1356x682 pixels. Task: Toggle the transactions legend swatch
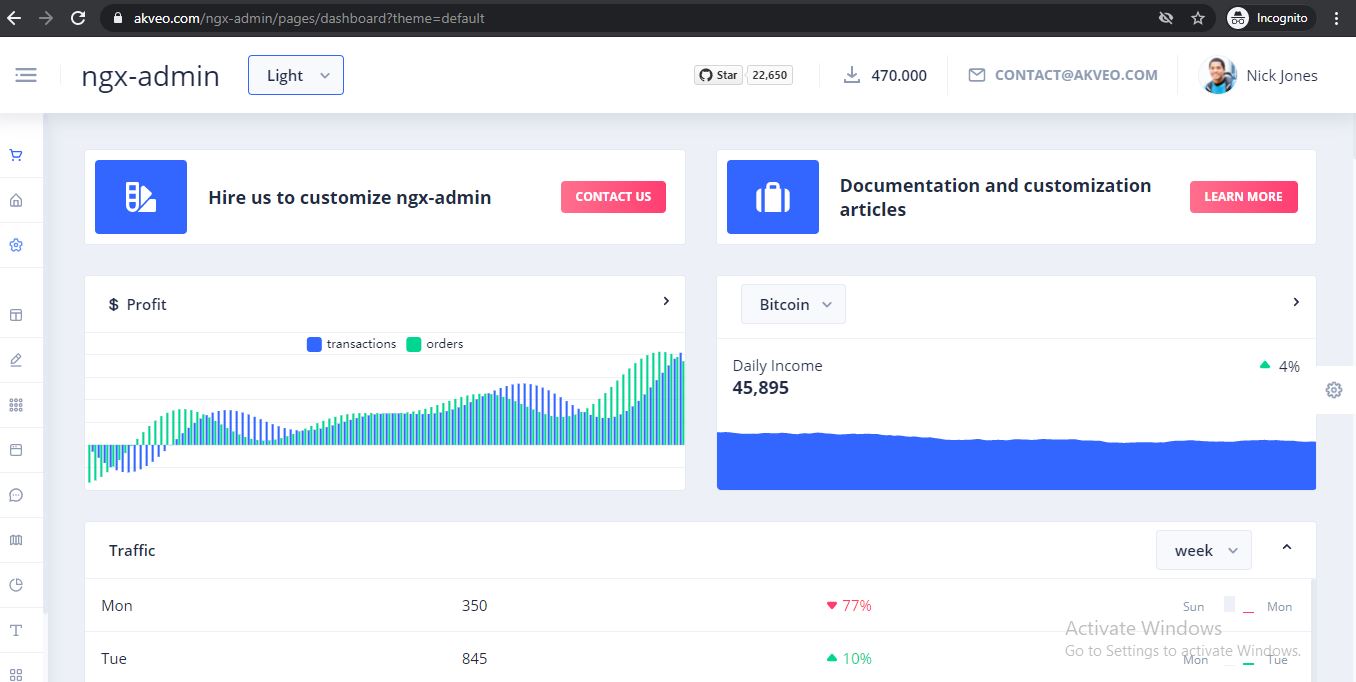click(x=314, y=344)
